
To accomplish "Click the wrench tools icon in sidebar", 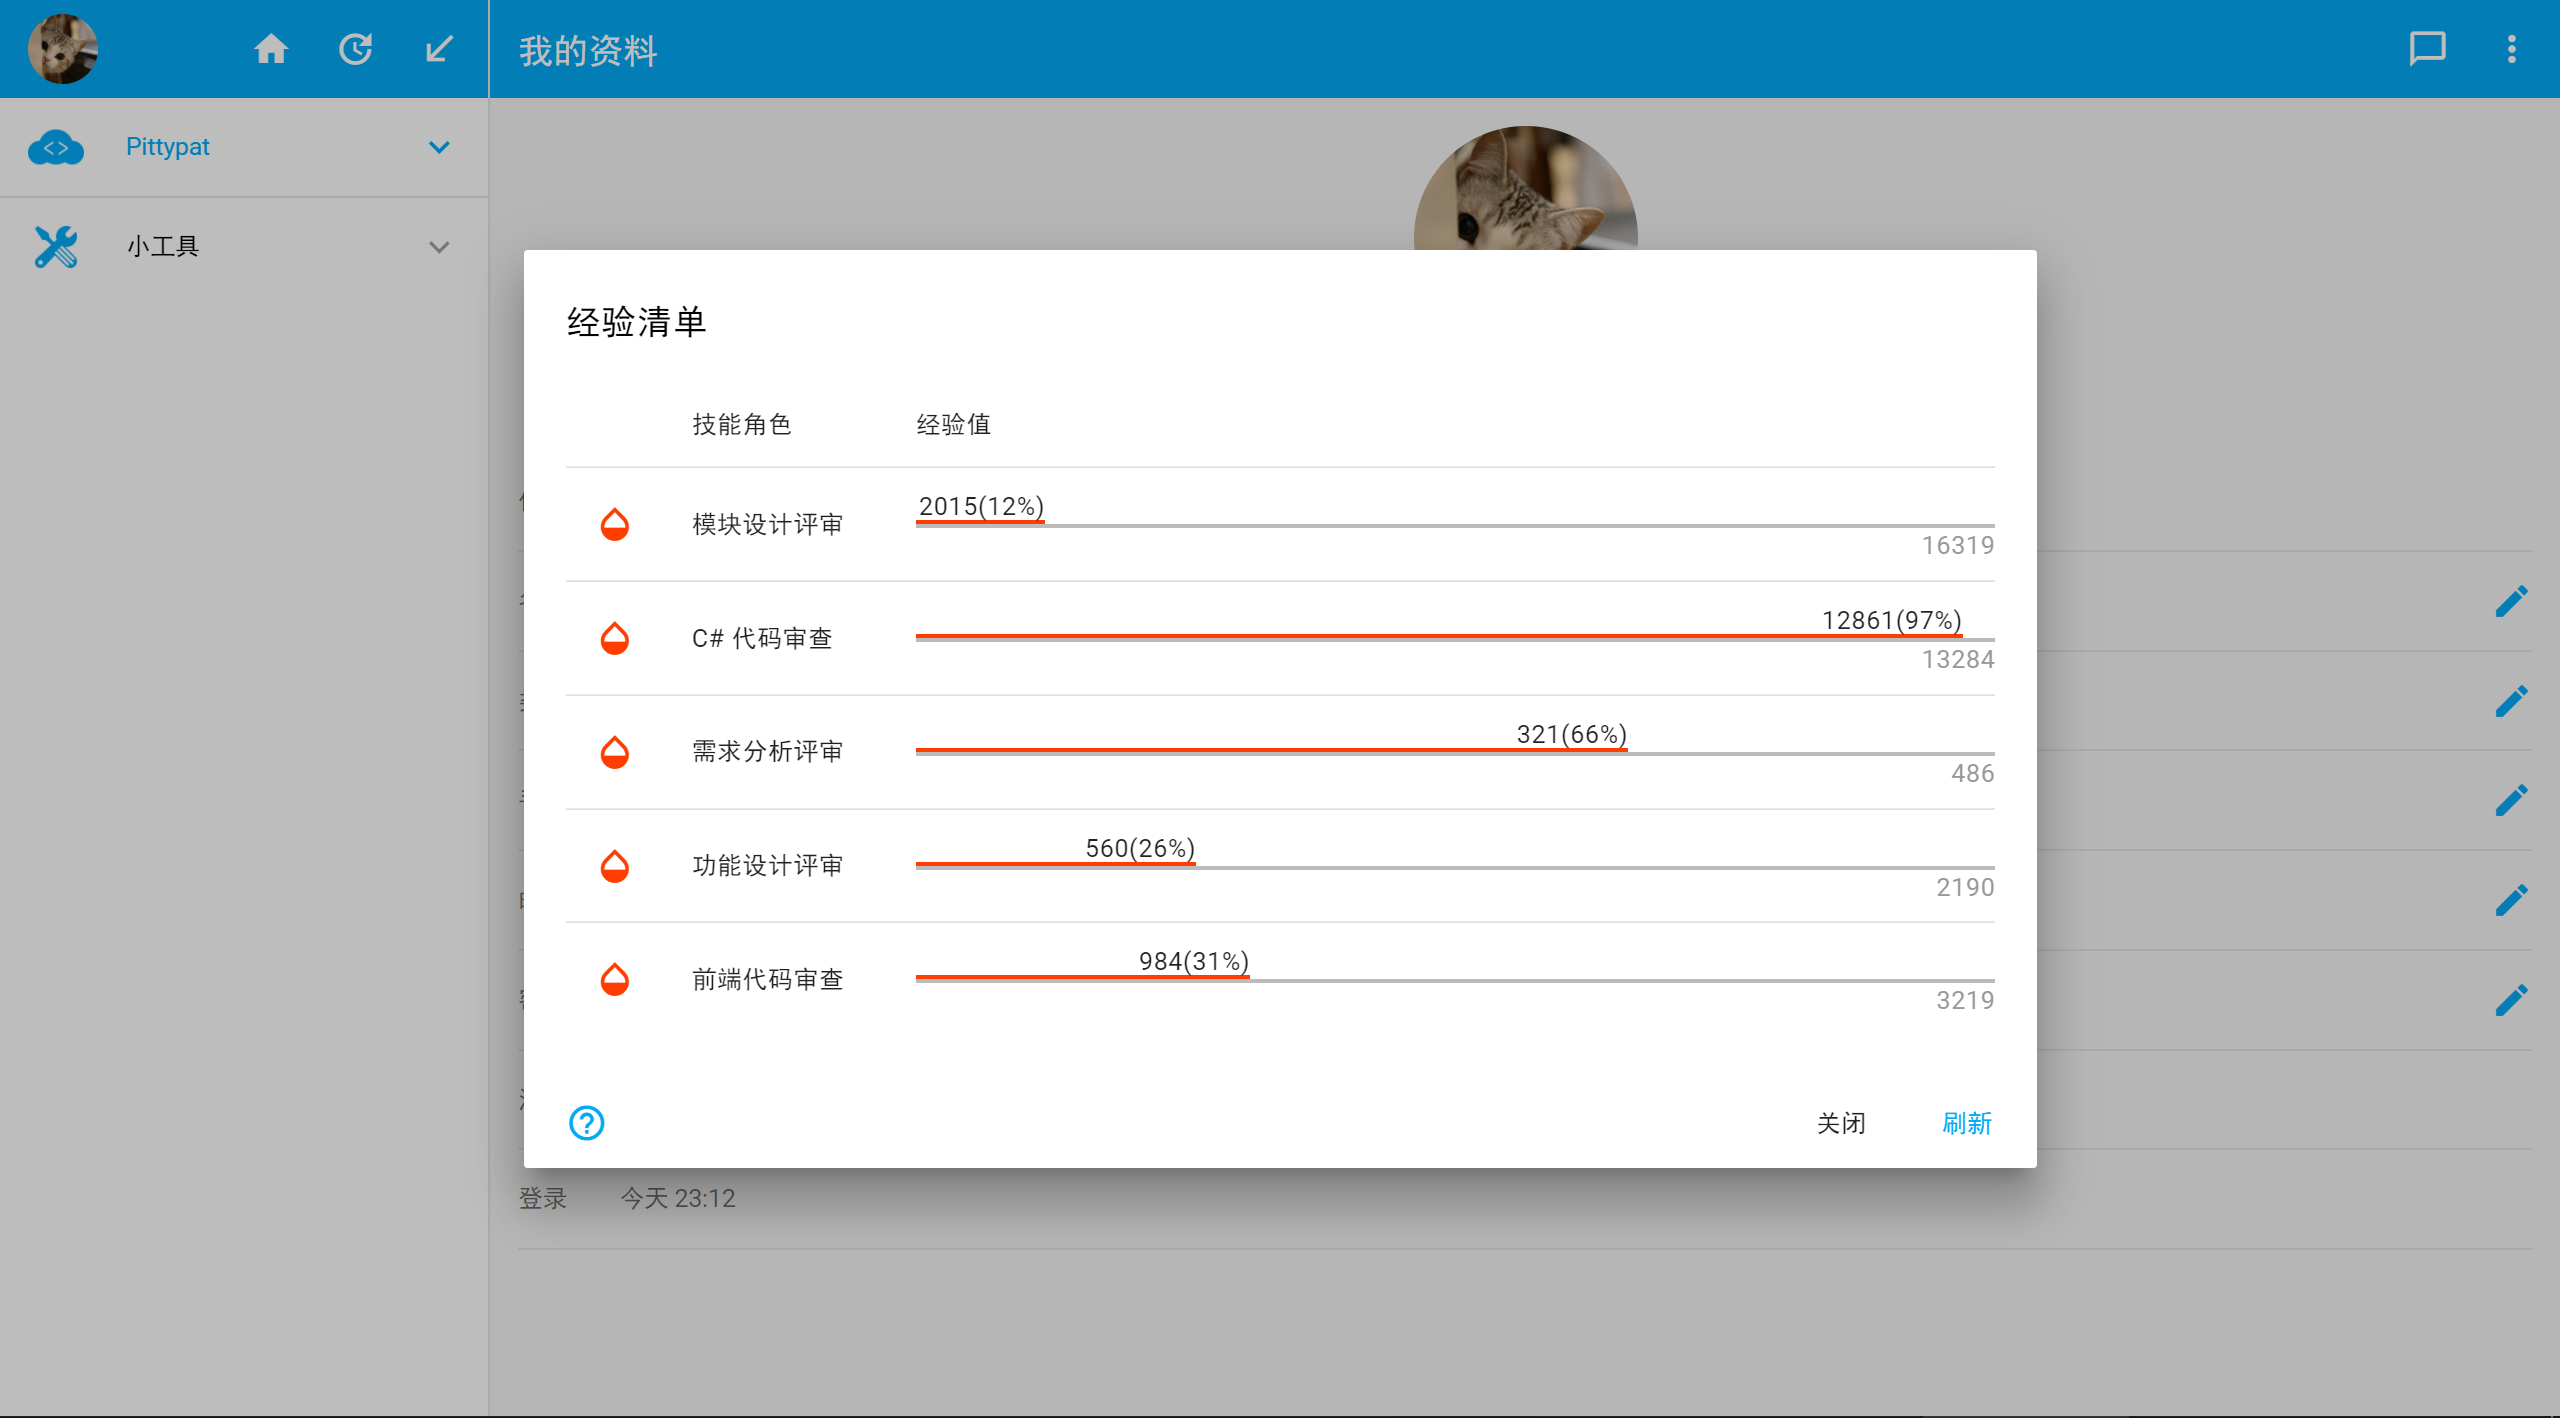I will [x=56, y=246].
